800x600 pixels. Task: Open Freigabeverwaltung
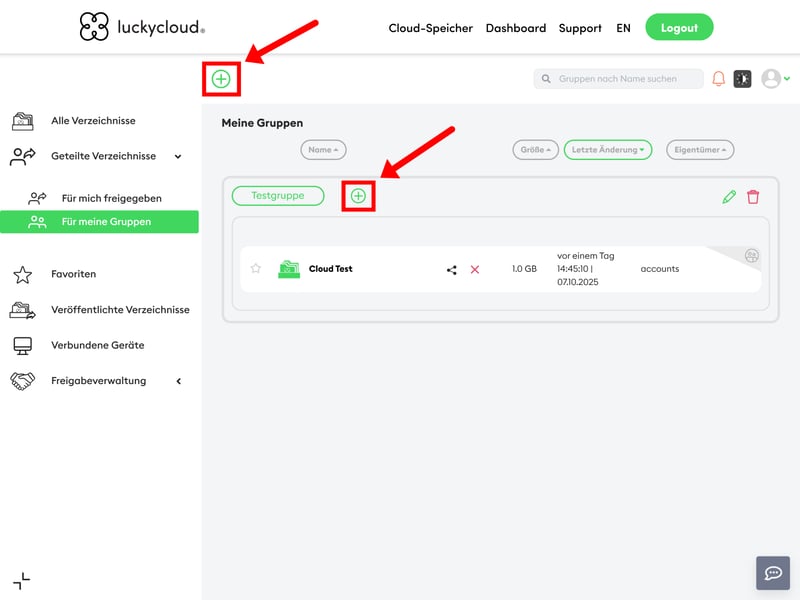98,381
